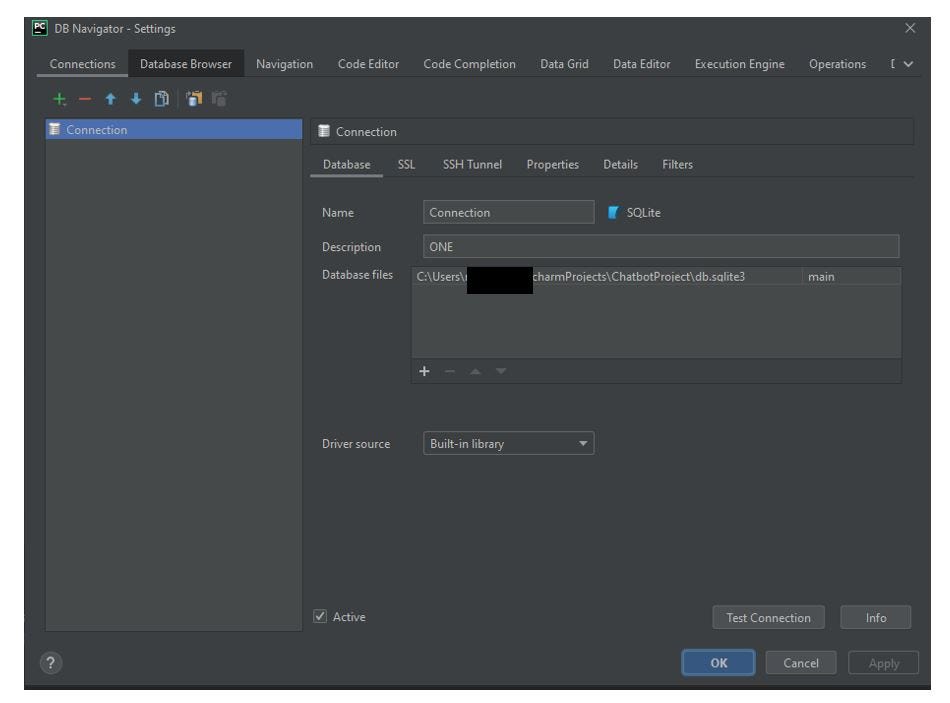Click the Test Connection button
This screenshot has height=703, width=950.
(x=768, y=618)
